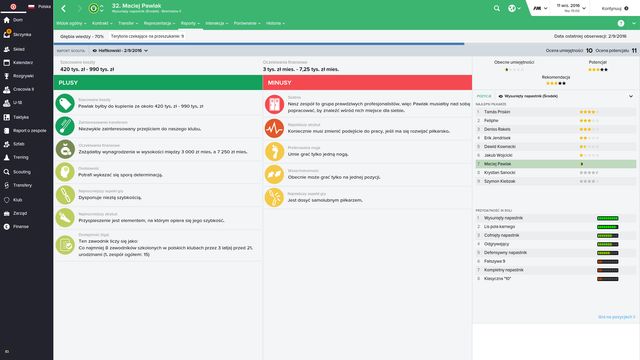Expand the Wysunięty napastnik position dropdown
The image size is (640, 360).
pyautogui.click(x=566, y=96)
